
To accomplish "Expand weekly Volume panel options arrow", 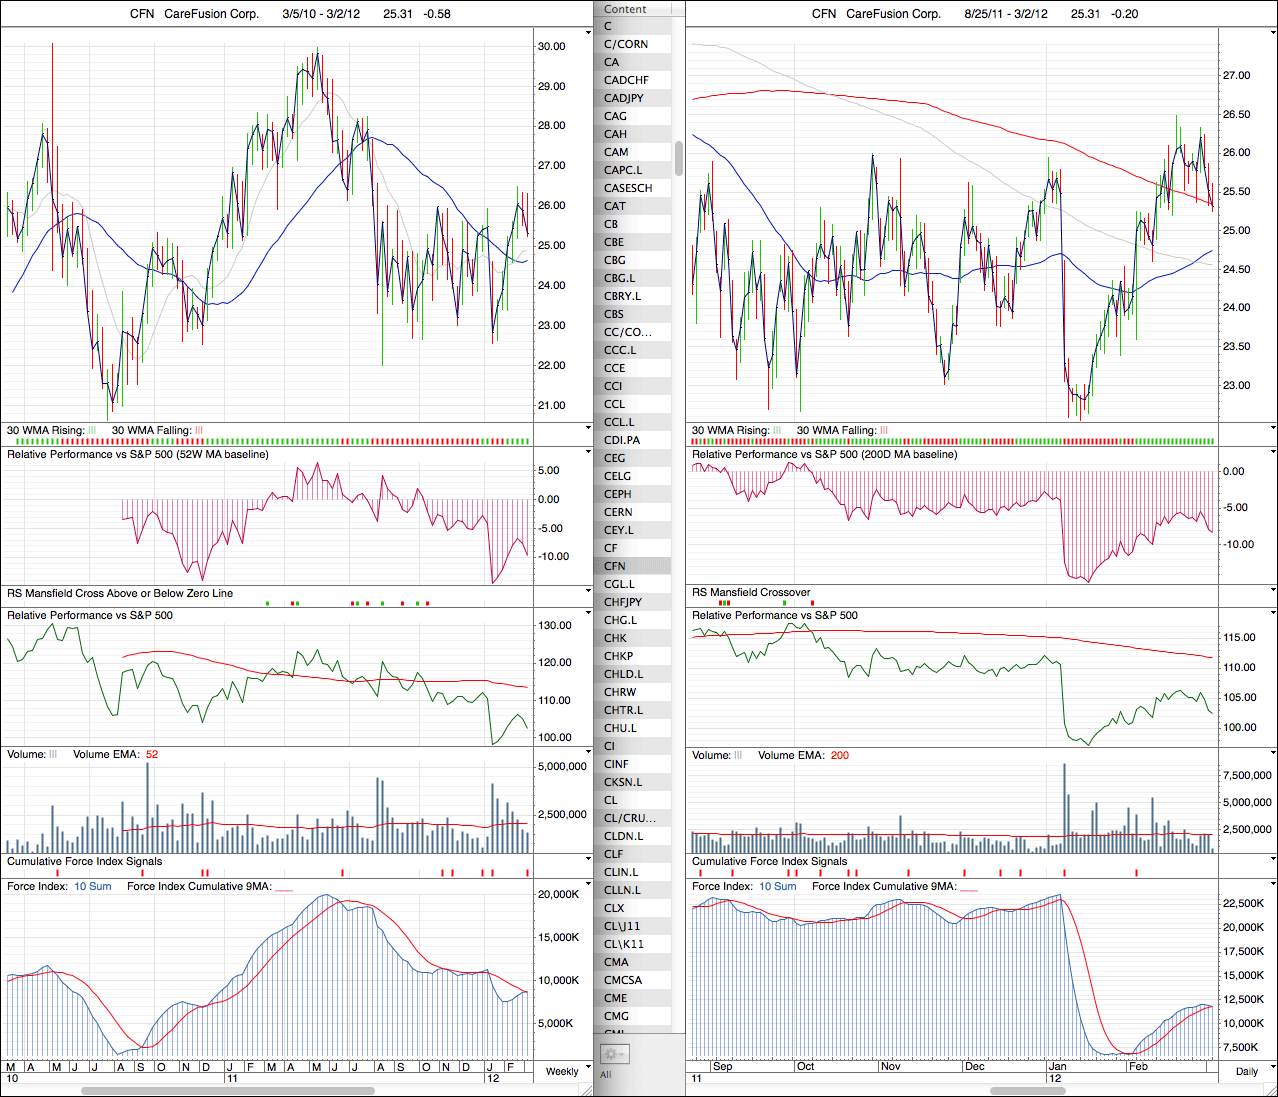I will 588,752.
